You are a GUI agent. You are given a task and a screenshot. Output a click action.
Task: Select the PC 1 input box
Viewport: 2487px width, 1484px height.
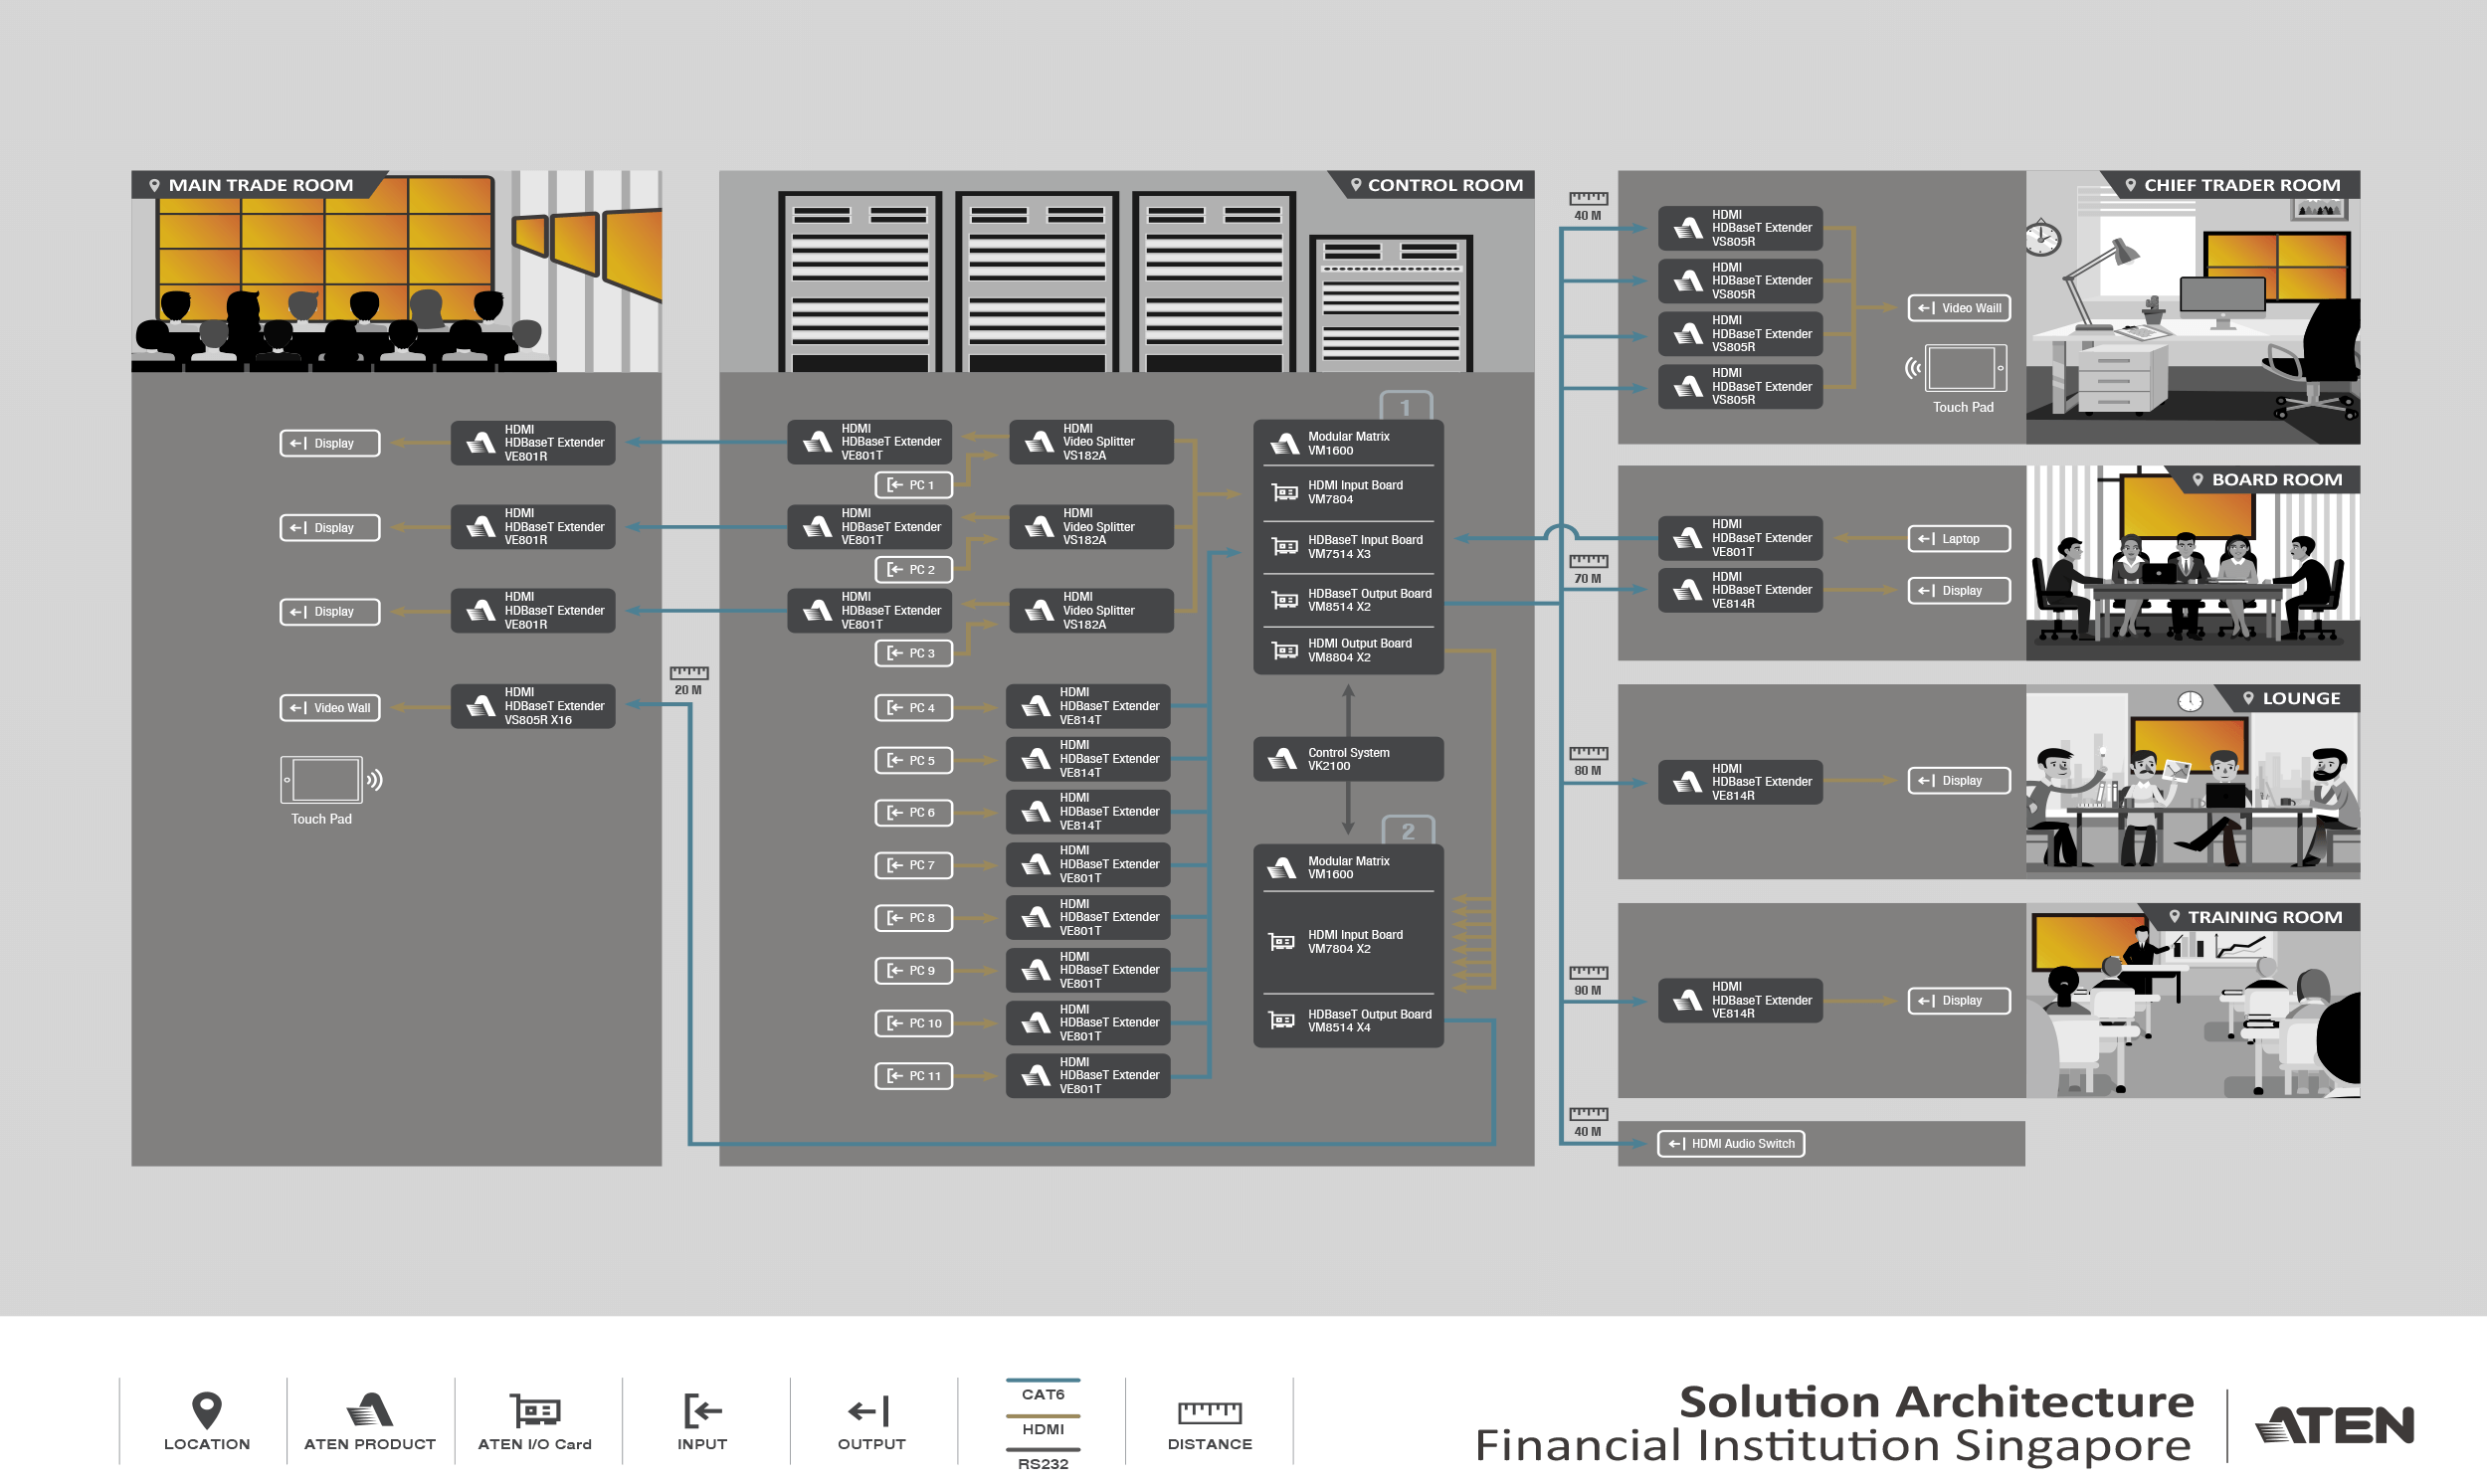click(913, 485)
